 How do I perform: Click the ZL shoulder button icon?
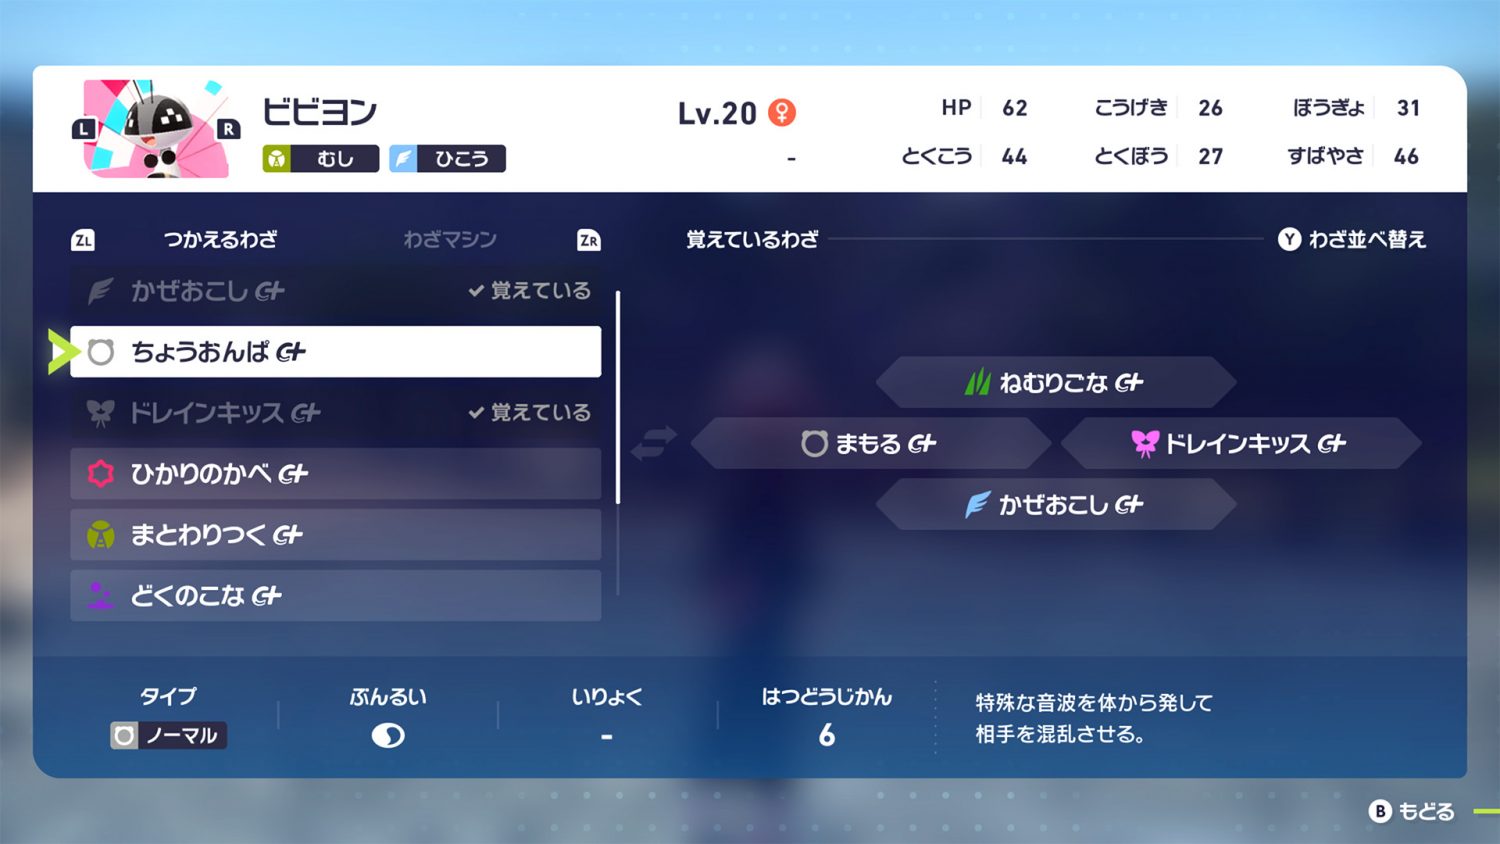click(83, 240)
